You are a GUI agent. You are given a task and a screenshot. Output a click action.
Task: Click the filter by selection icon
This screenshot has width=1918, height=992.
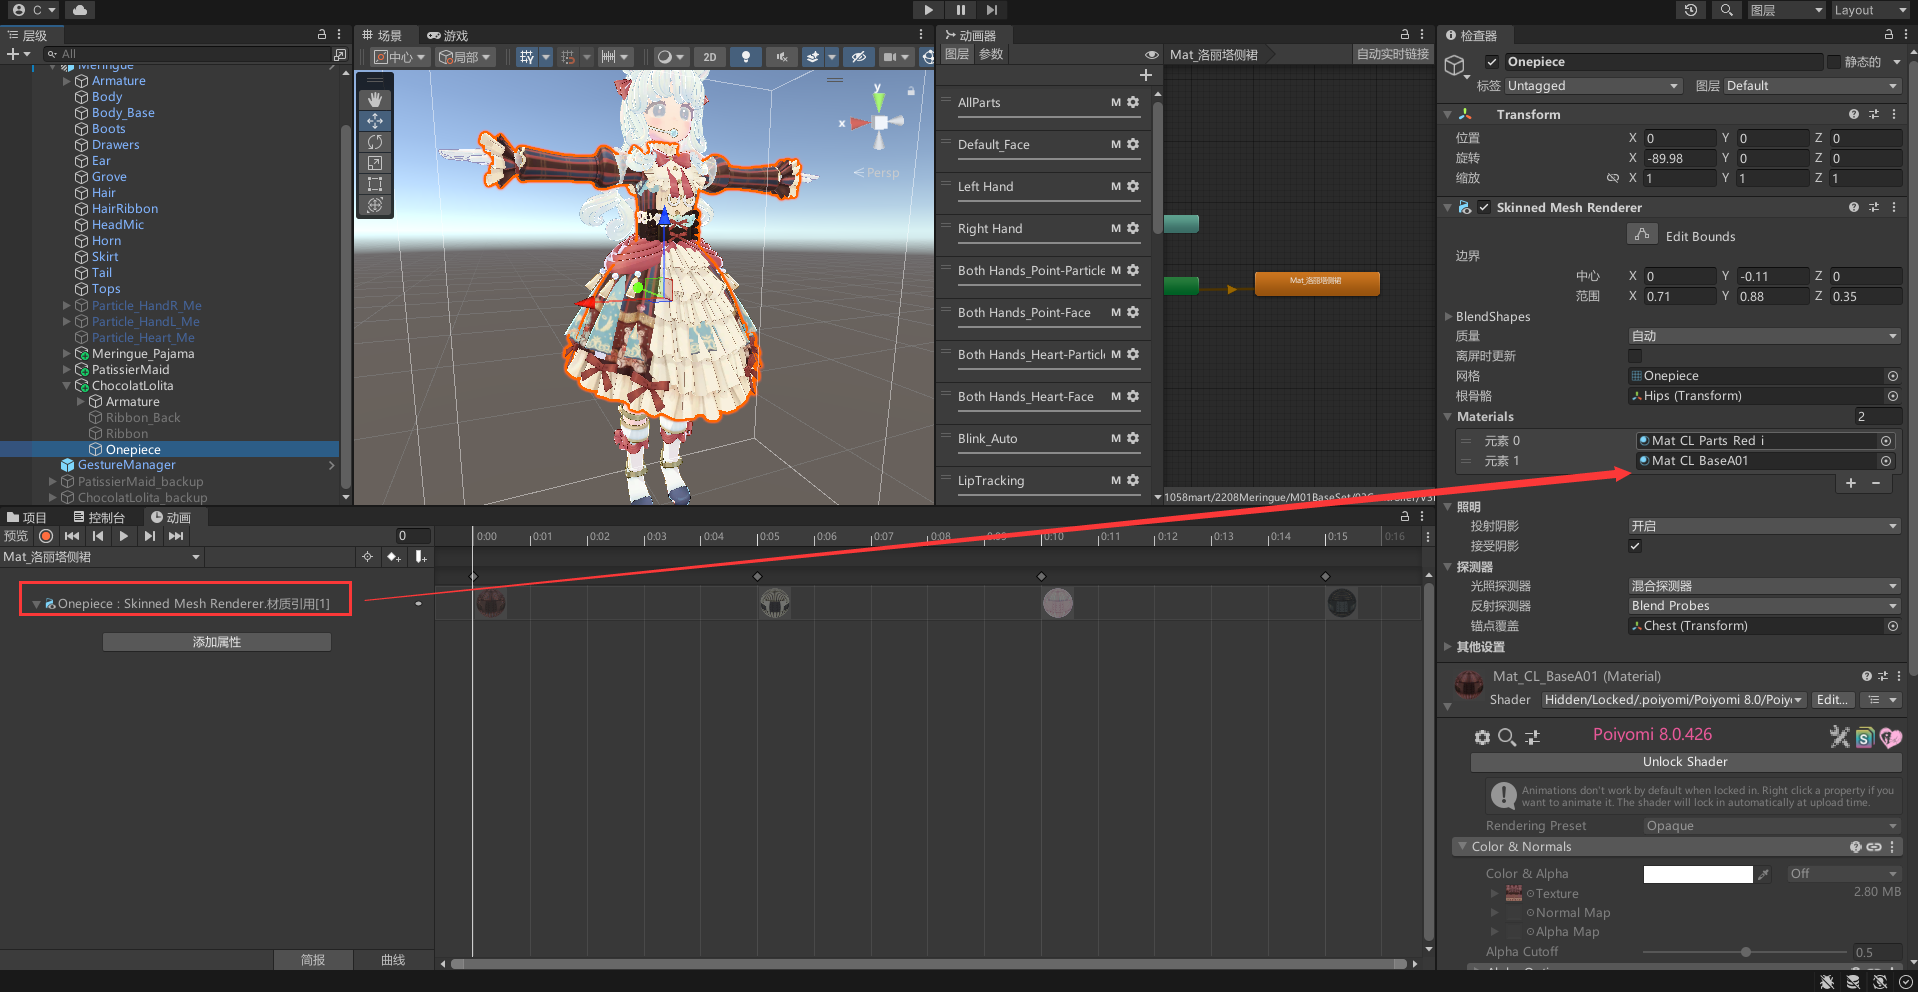(x=367, y=557)
